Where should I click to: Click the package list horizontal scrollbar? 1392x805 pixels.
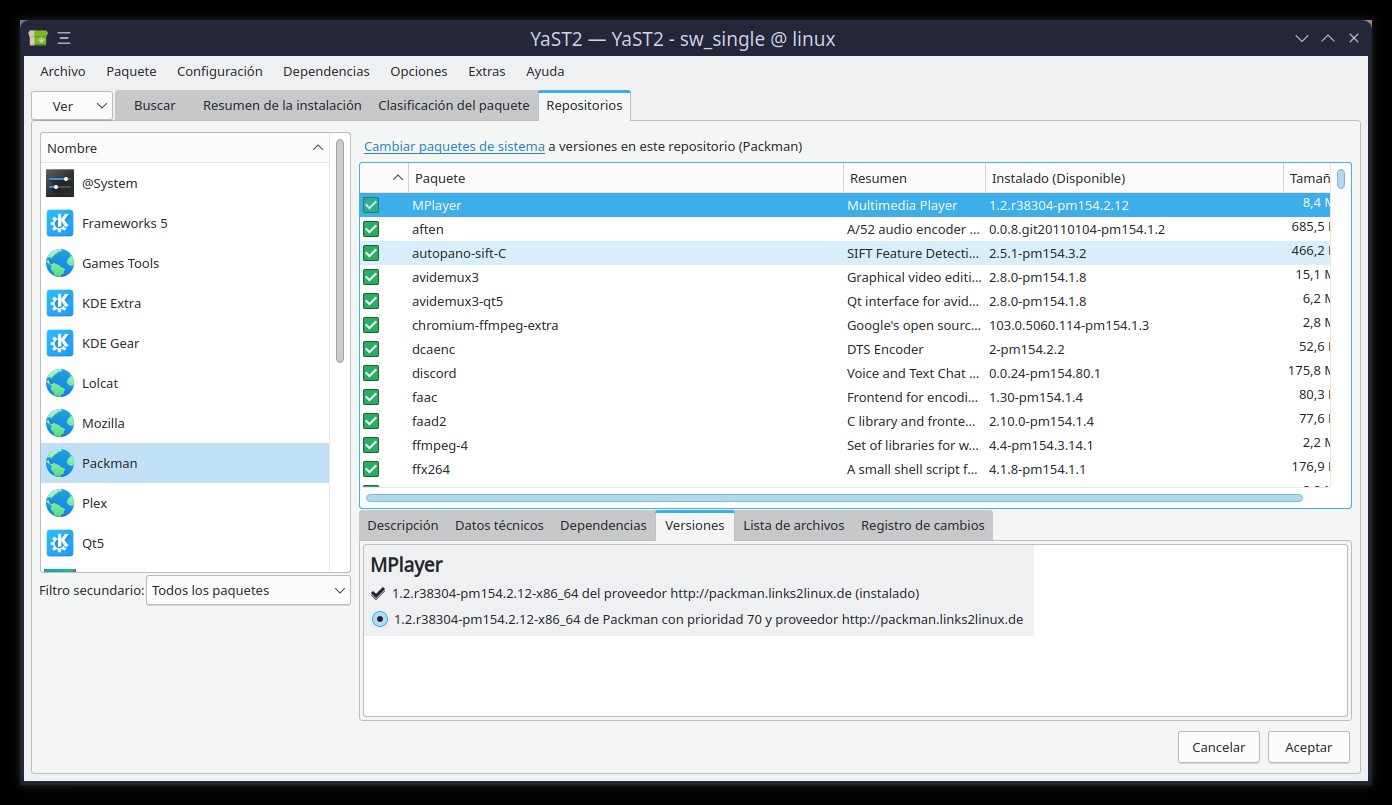coord(834,497)
